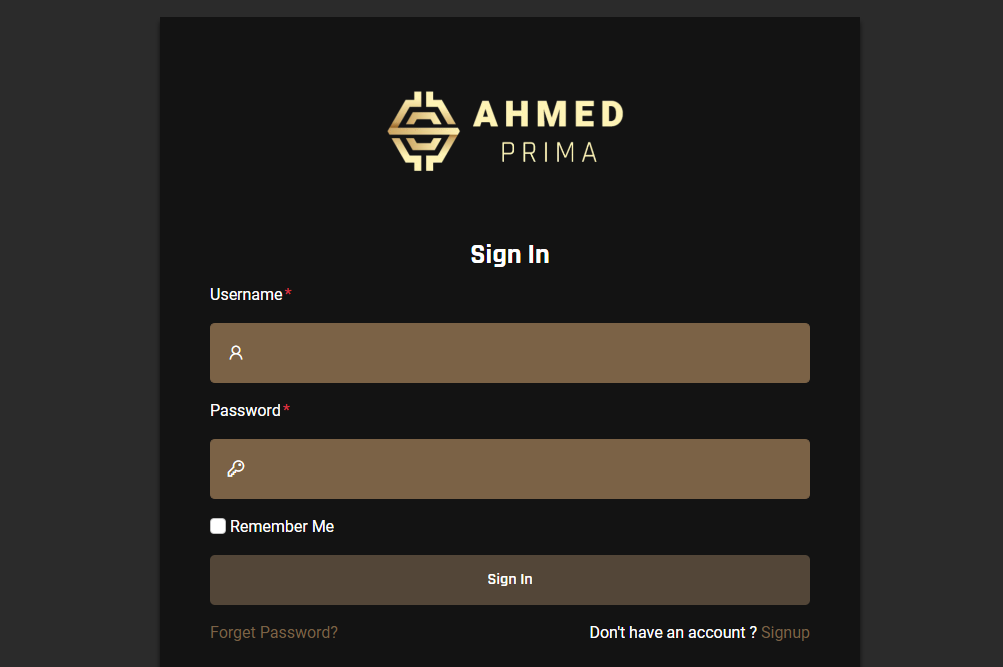The image size is (1003, 667).
Task: Open the Forget Password? link
Action: (x=274, y=633)
